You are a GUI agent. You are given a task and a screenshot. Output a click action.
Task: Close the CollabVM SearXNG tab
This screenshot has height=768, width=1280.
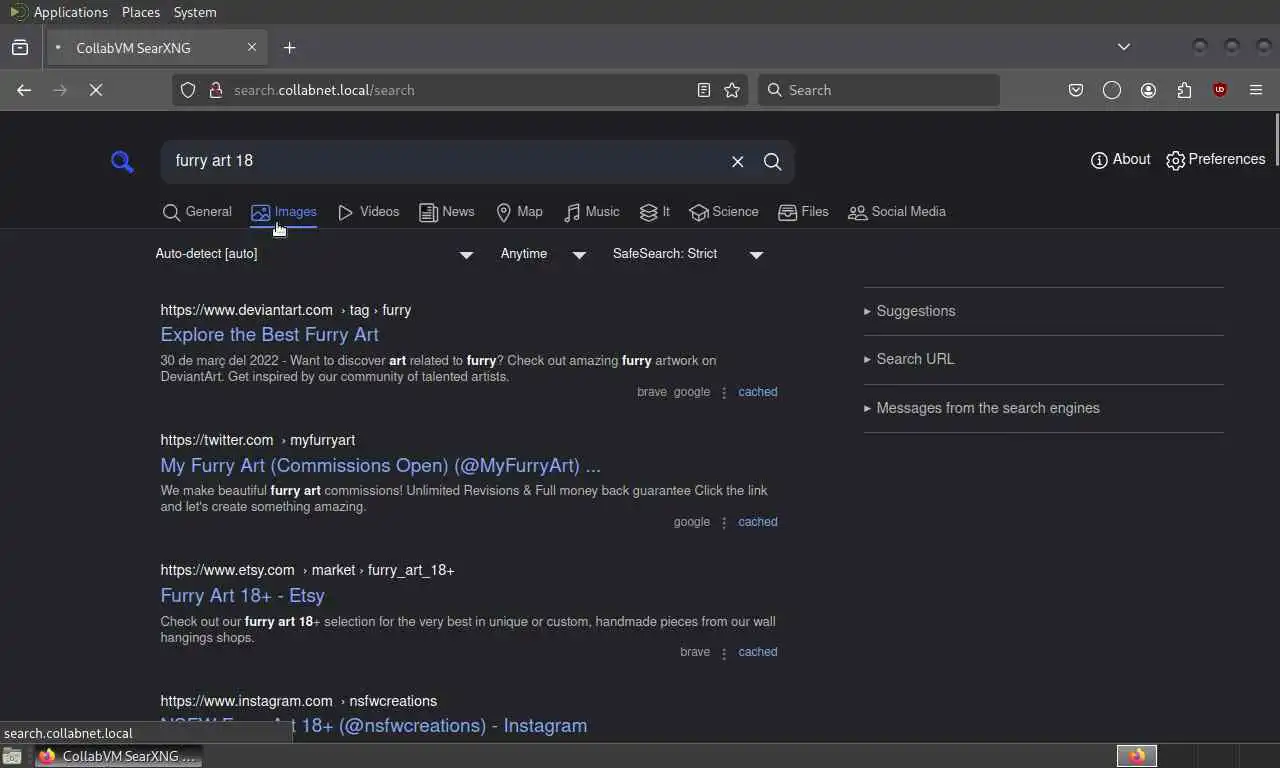tap(252, 48)
